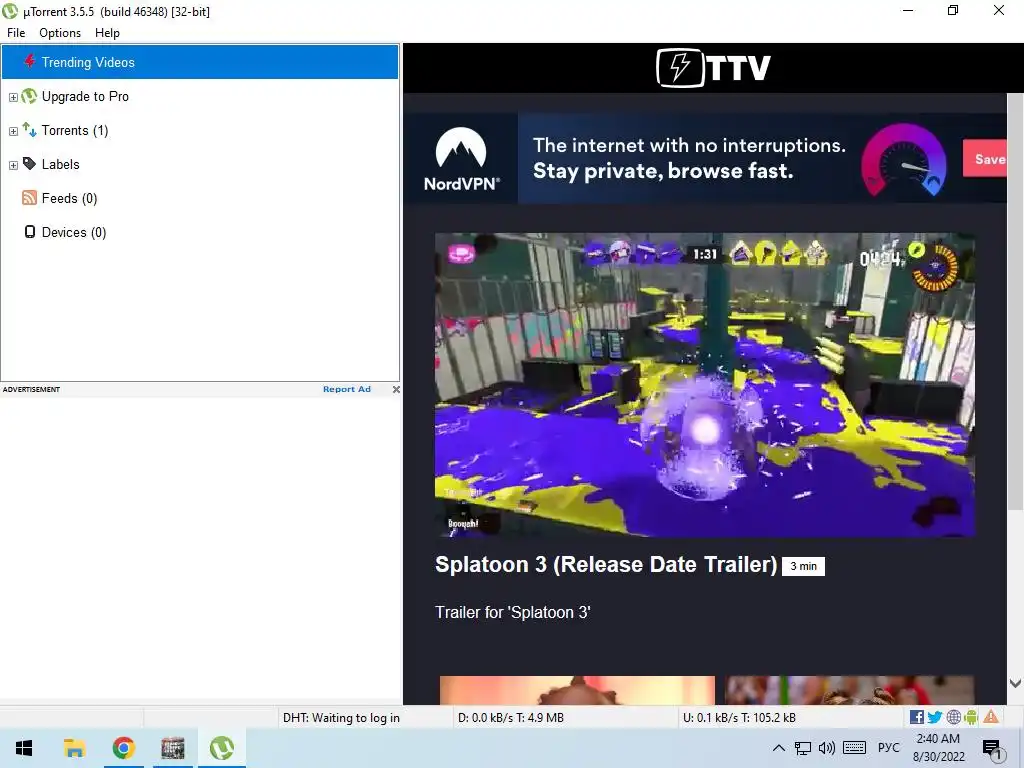Open Google Chrome from taskbar

pos(123,748)
